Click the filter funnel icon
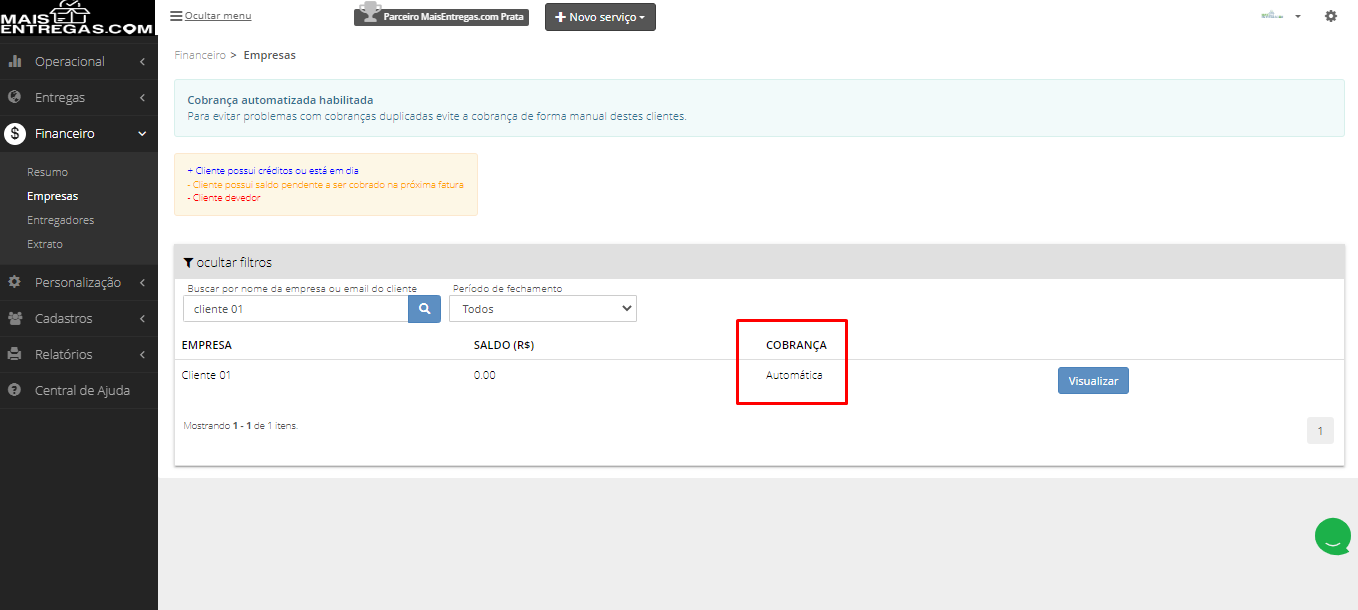Viewport: 1358px width, 610px height. [188, 263]
